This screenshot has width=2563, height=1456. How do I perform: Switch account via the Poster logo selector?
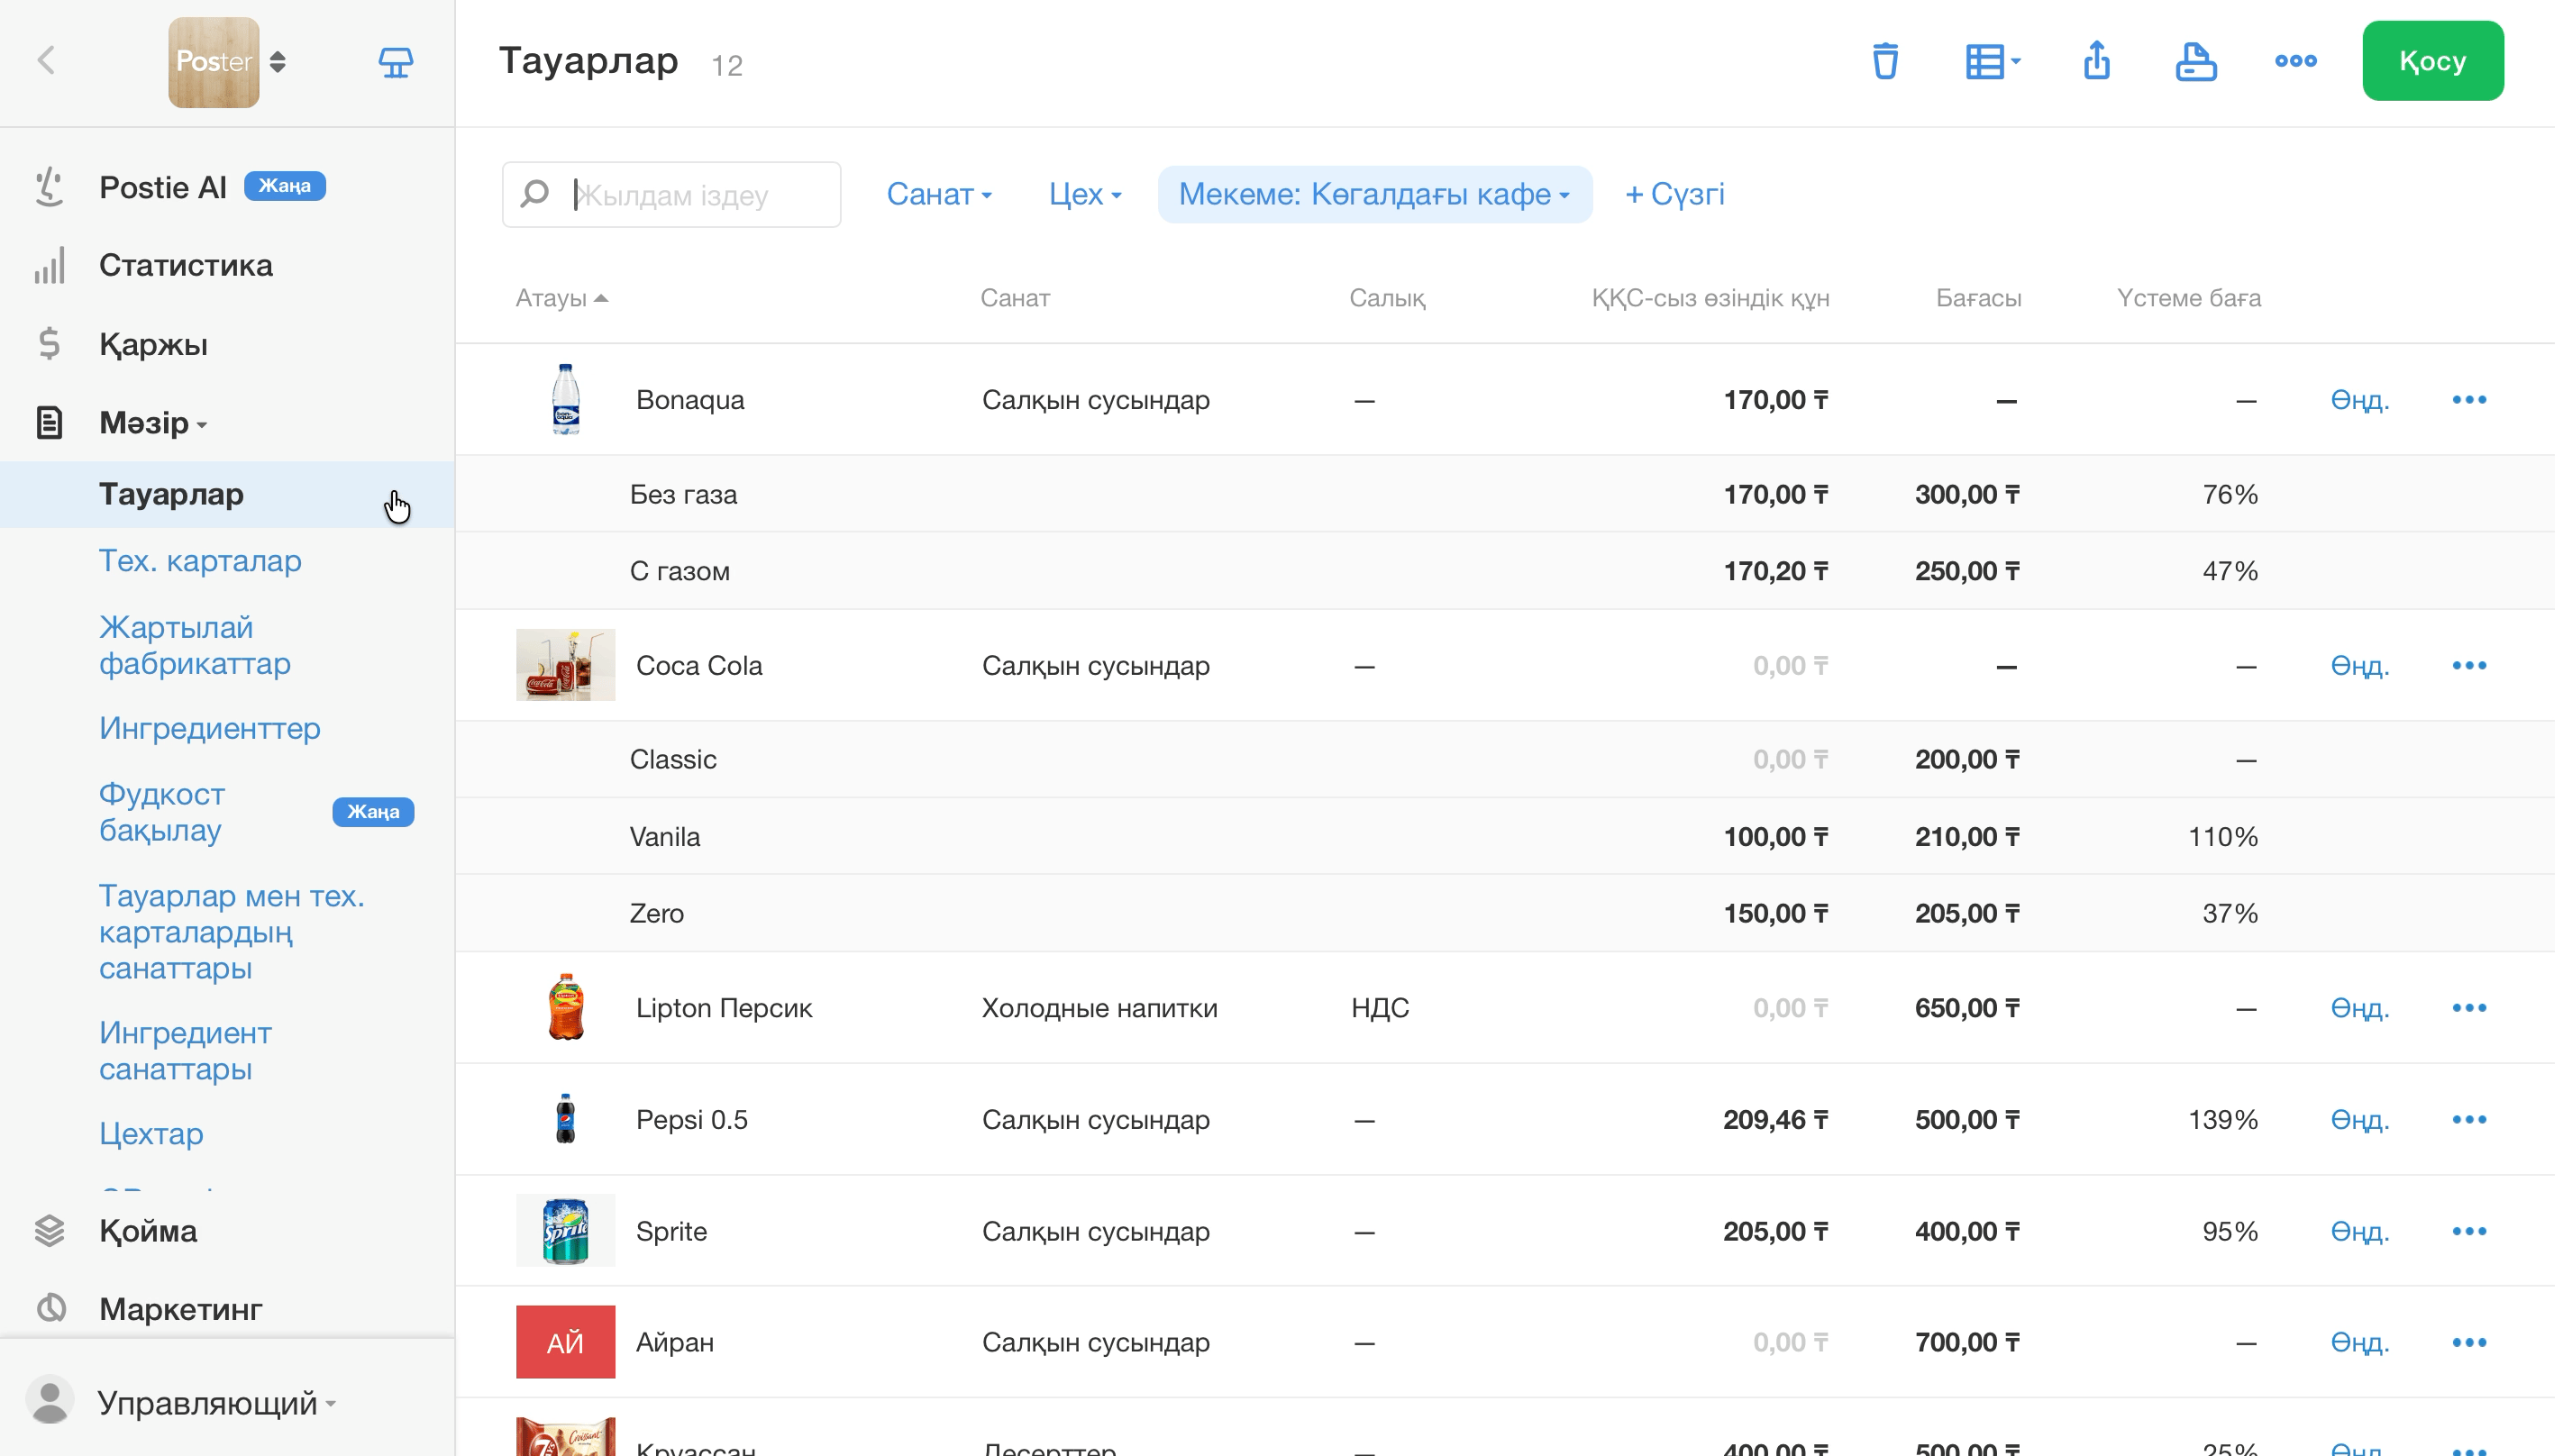(x=228, y=62)
